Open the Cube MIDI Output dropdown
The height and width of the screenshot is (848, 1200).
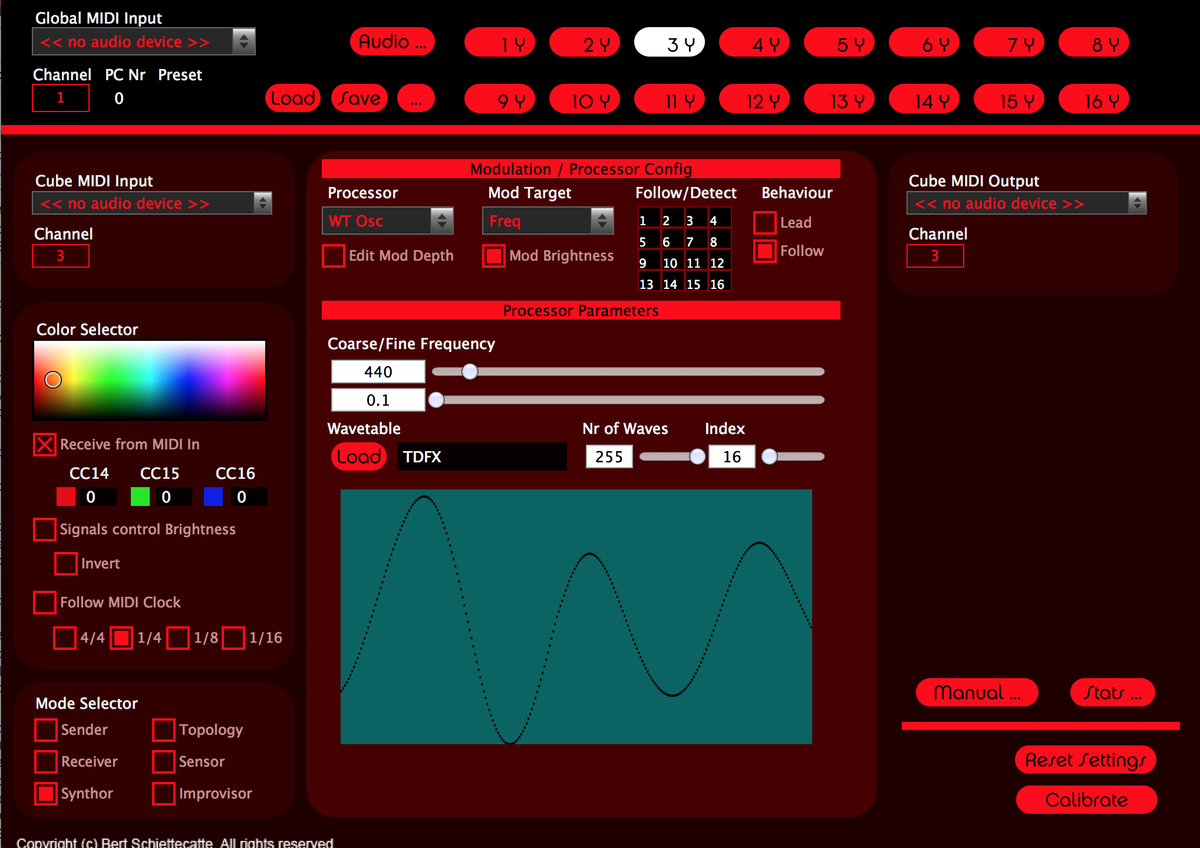[1027, 203]
